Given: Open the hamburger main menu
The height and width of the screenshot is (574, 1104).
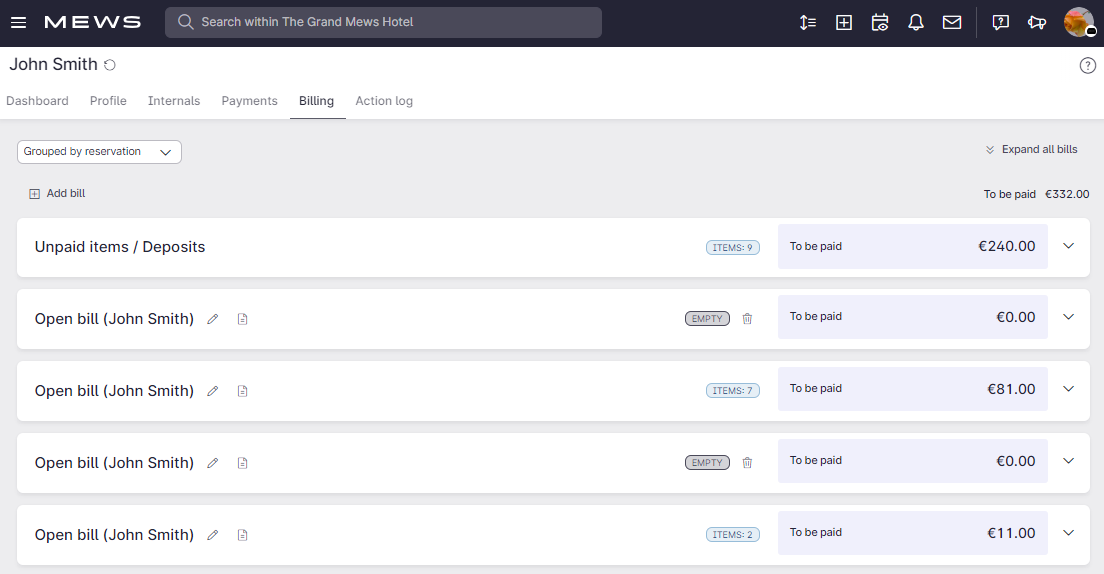Looking at the screenshot, I should pyautogui.click(x=18, y=22).
